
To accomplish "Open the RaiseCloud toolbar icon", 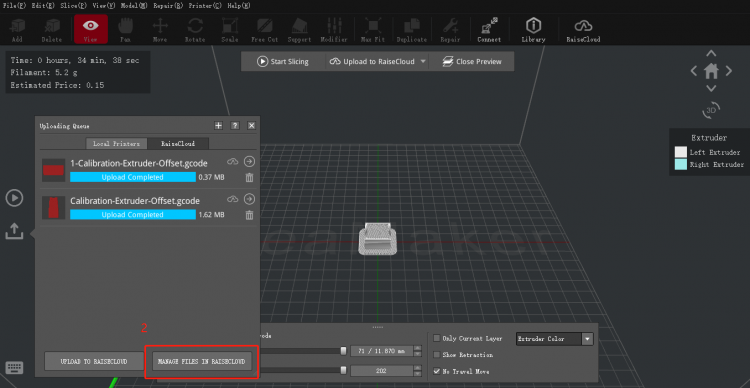I will 583,30.
